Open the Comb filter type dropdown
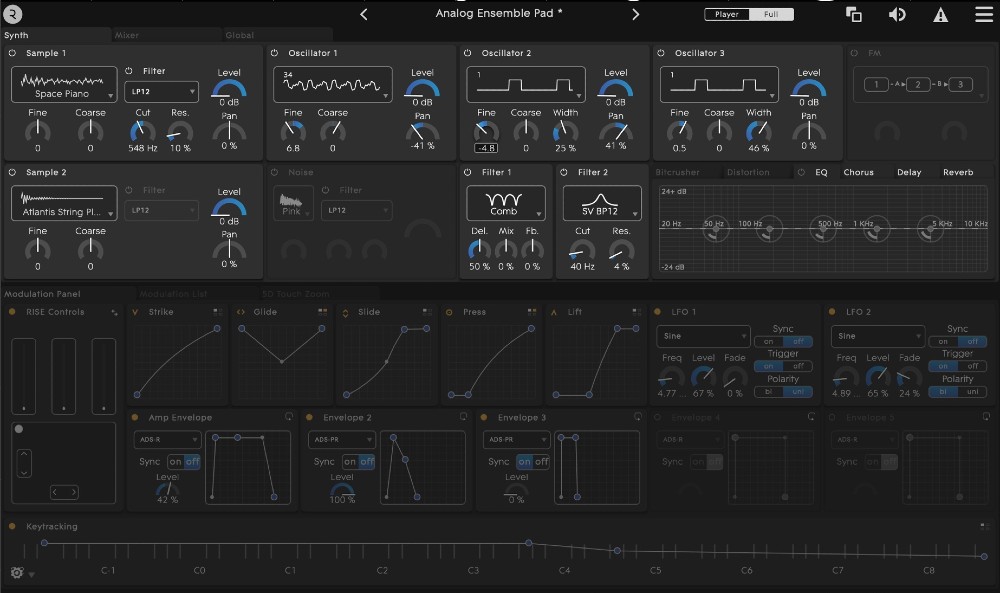This screenshot has width=1000, height=593. pyautogui.click(x=505, y=204)
